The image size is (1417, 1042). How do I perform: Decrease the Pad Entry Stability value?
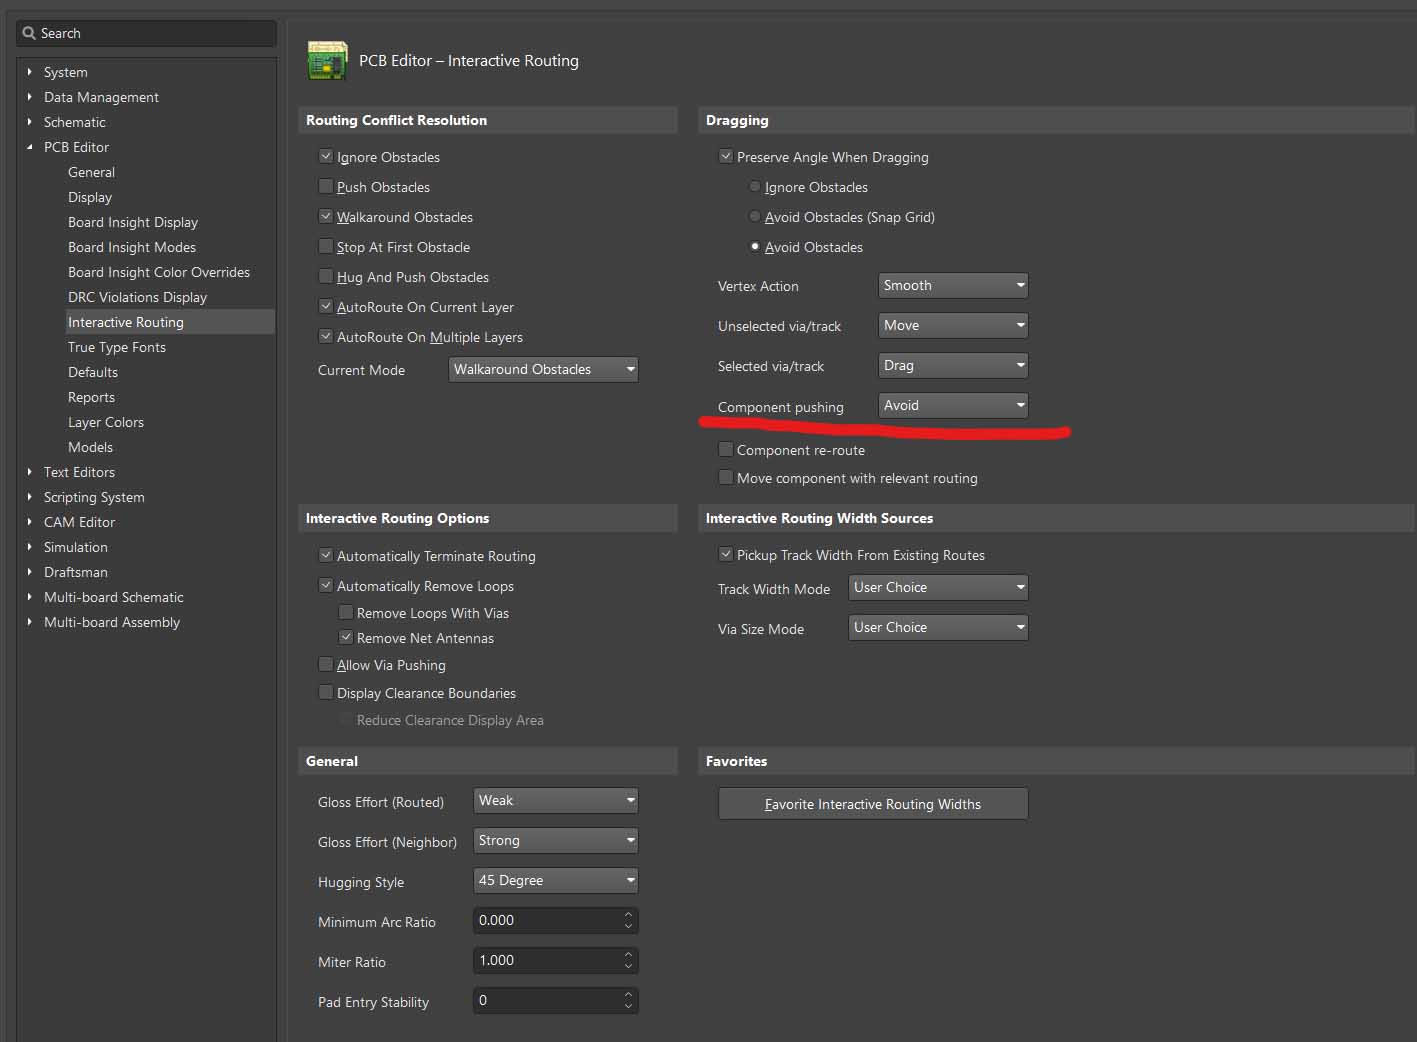pyautogui.click(x=628, y=1006)
